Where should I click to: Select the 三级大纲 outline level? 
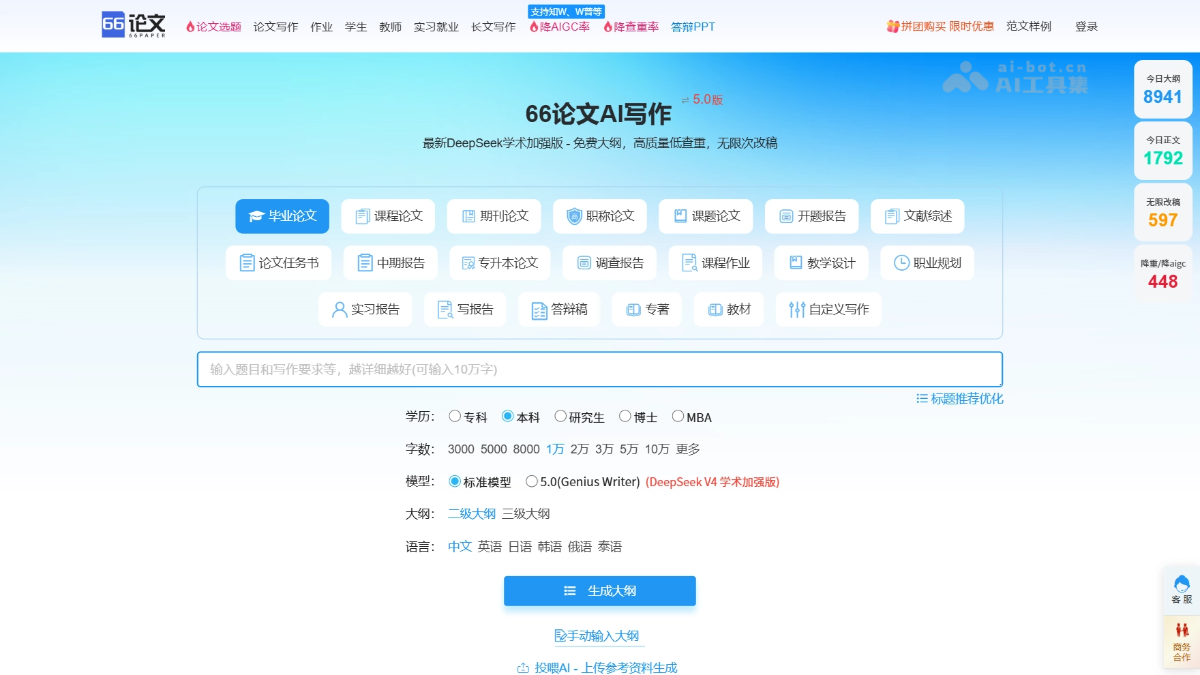click(x=526, y=514)
